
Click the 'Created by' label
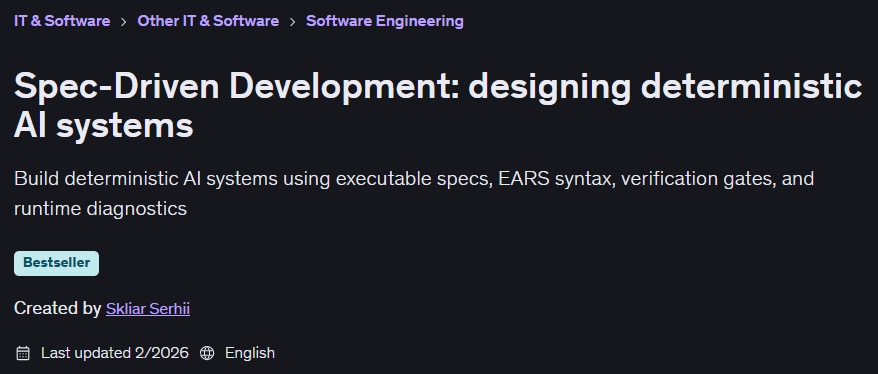tap(57, 308)
